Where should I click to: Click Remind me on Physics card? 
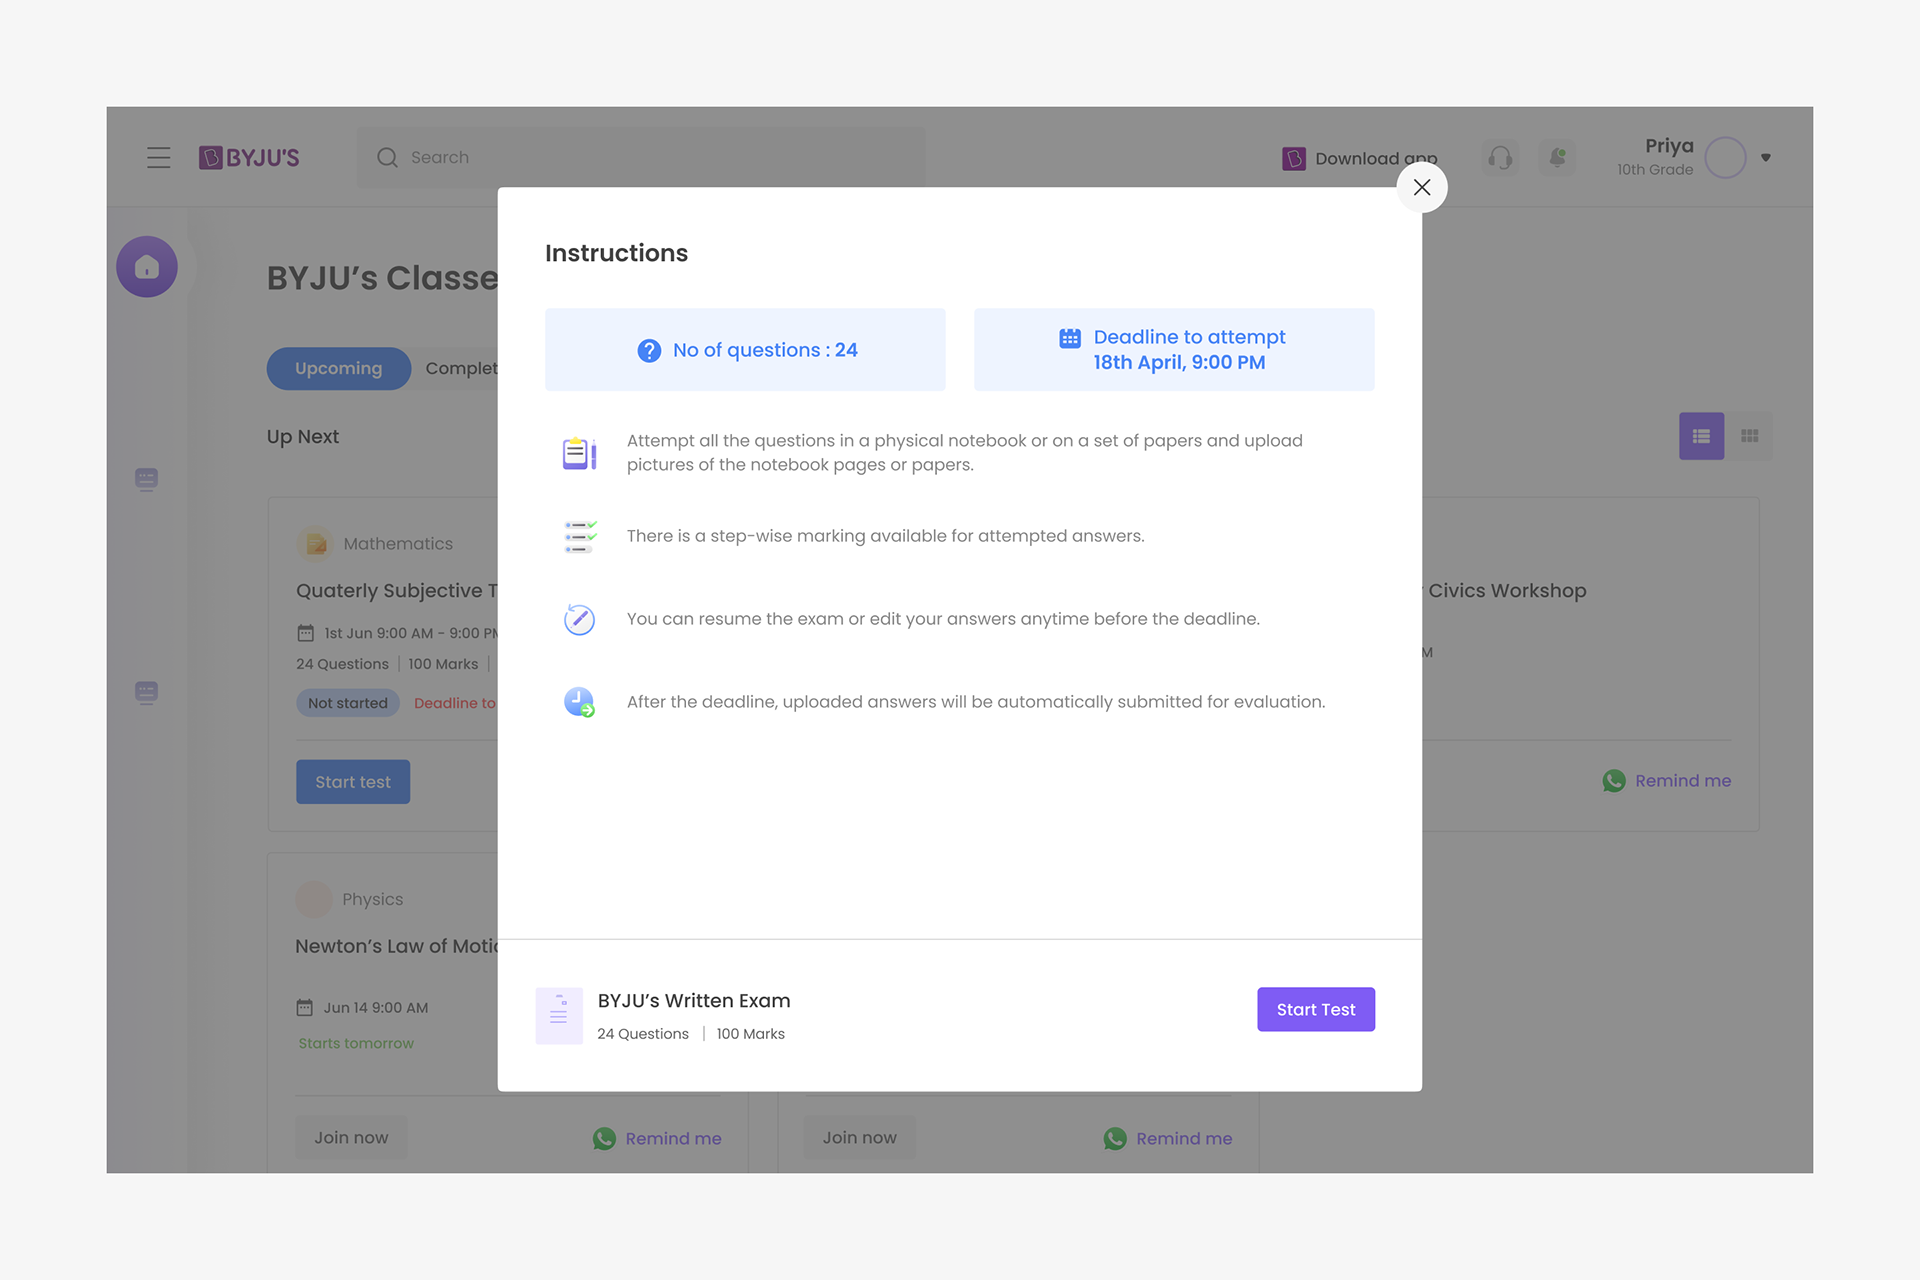tap(673, 1138)
